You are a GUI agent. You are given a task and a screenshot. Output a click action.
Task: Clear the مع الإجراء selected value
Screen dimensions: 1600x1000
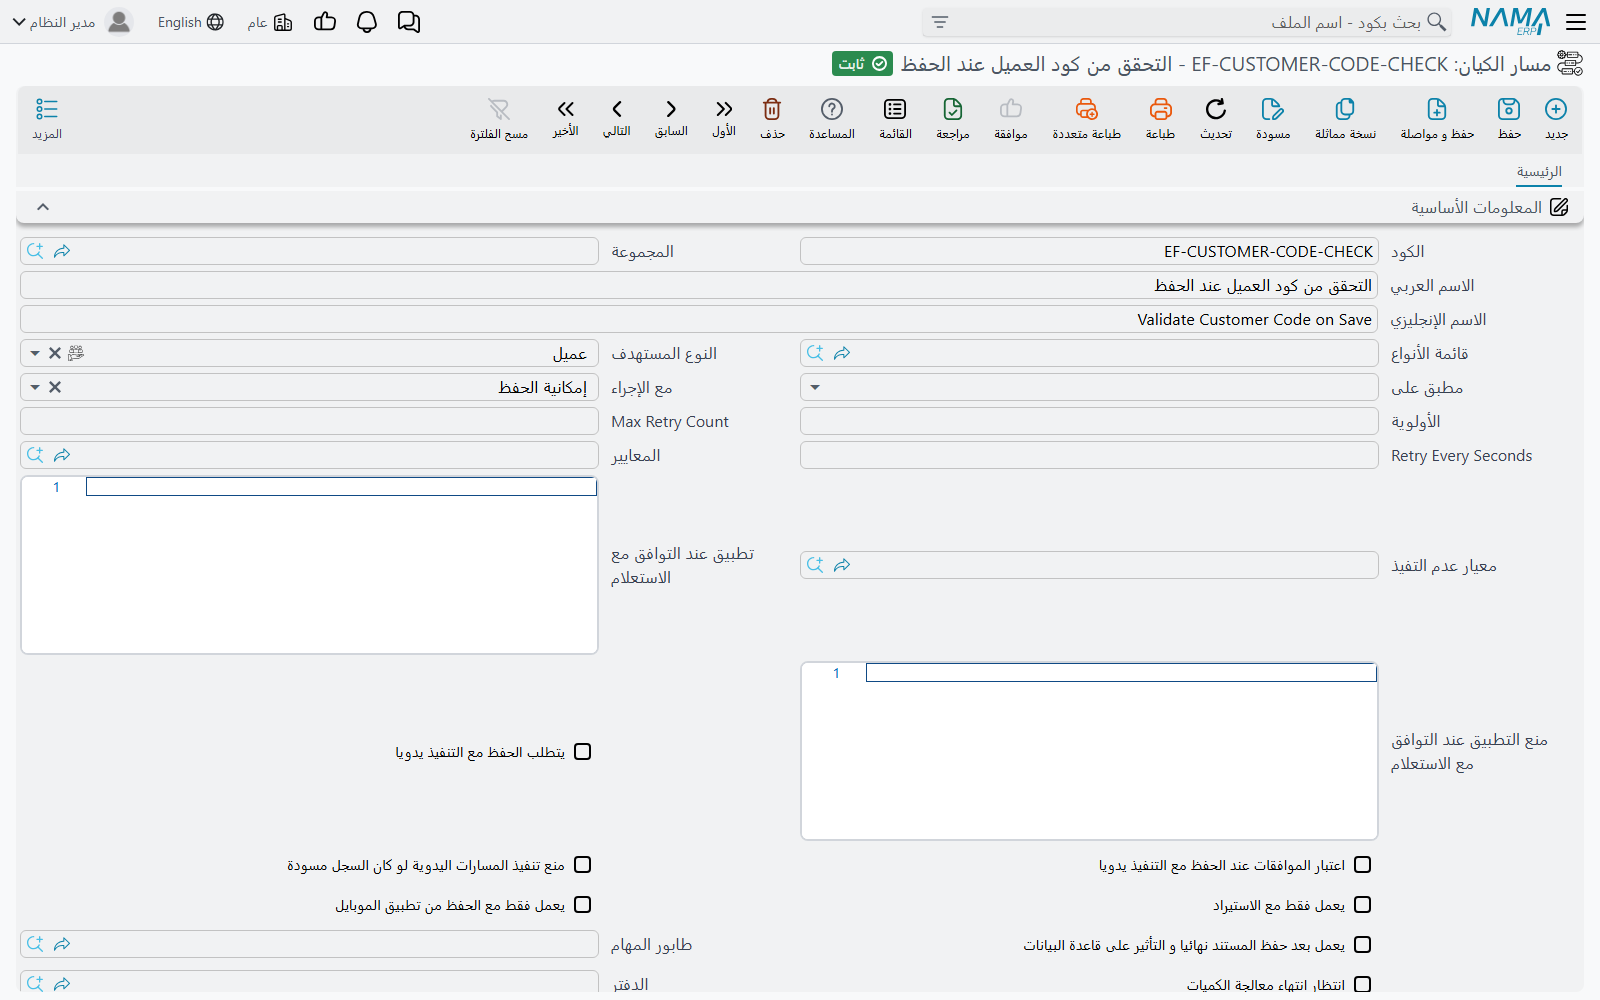pos(55,388)
